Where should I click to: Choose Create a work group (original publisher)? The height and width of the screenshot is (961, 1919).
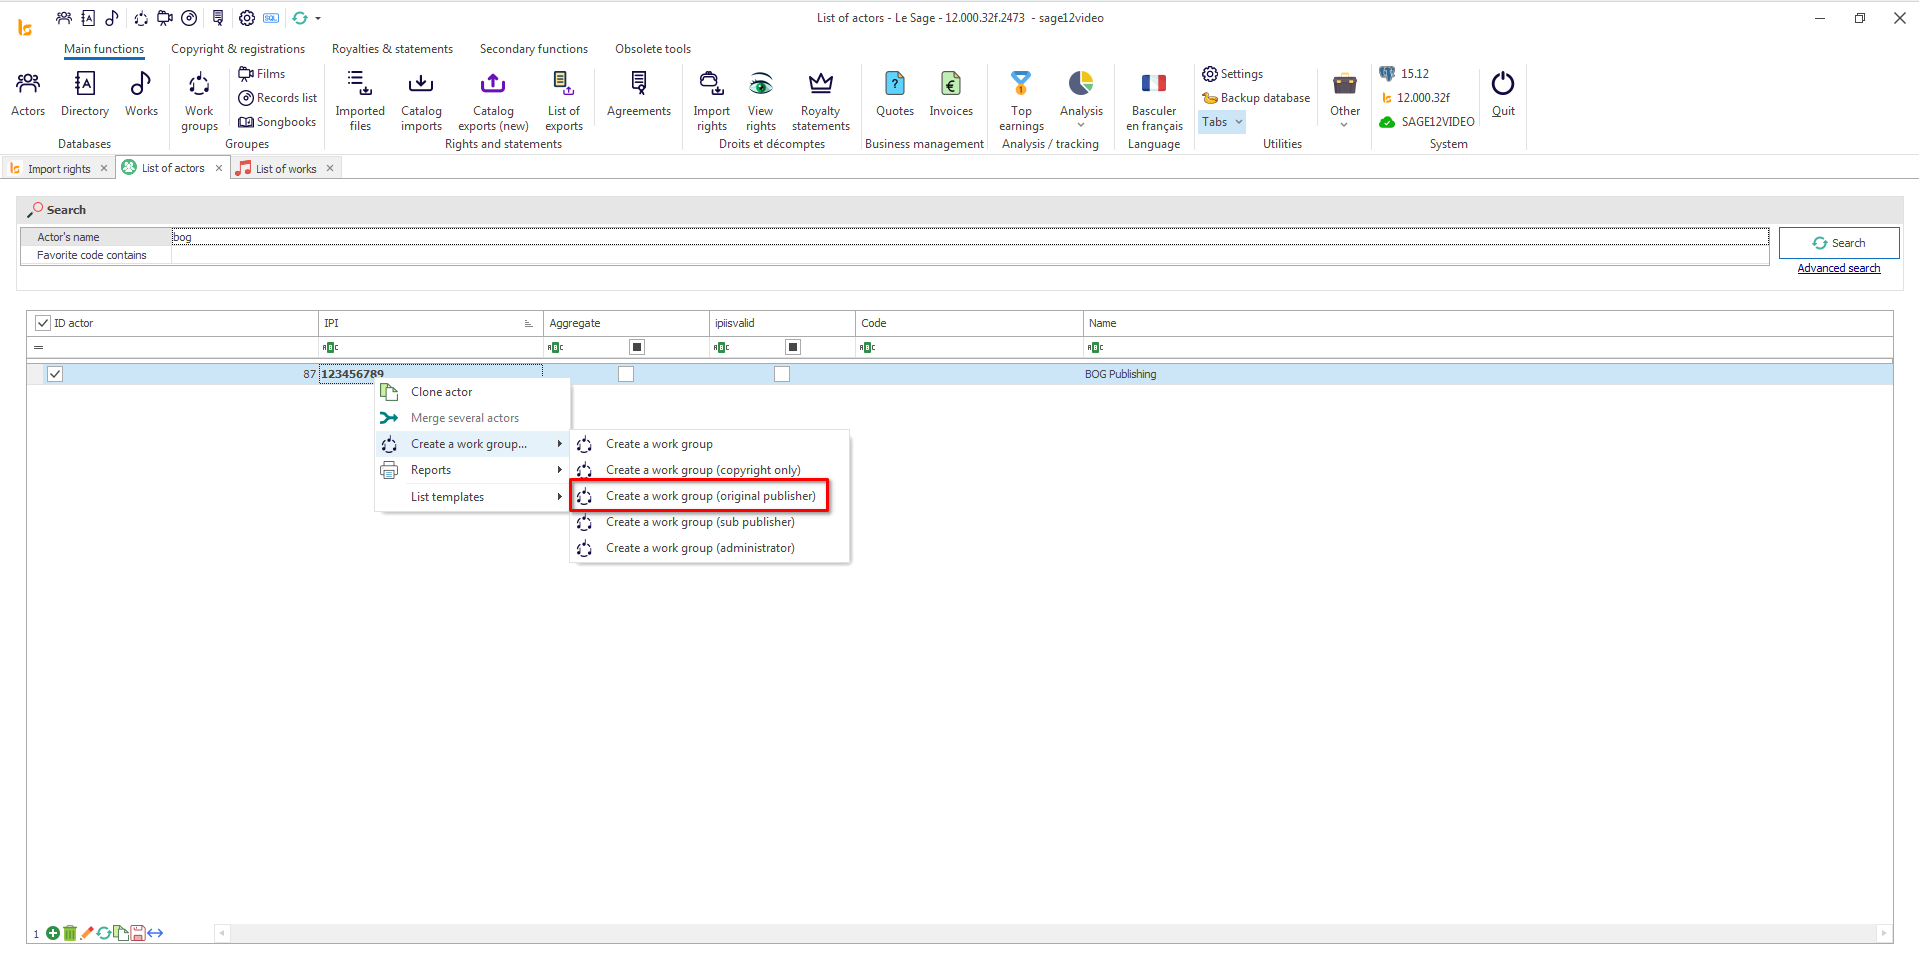tap(710, 496)
